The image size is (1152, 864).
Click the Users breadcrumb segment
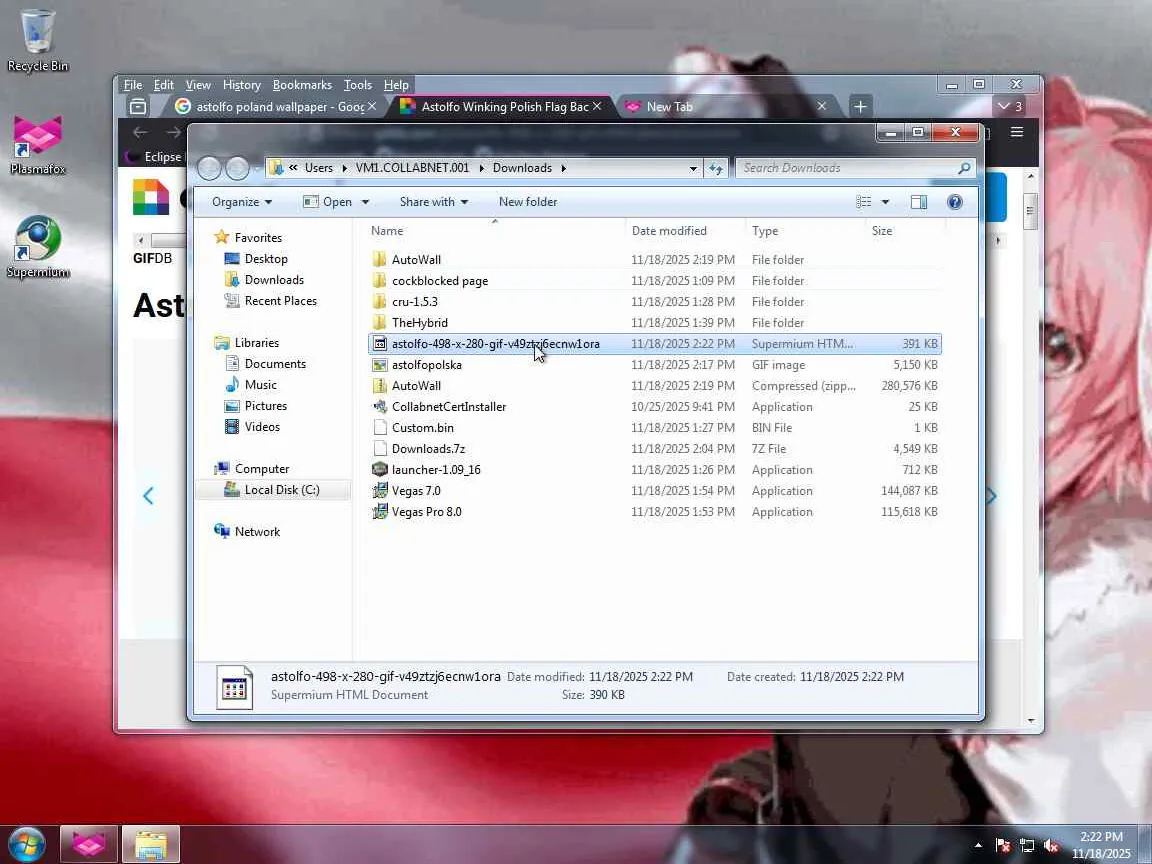click(x=319, y=168)
